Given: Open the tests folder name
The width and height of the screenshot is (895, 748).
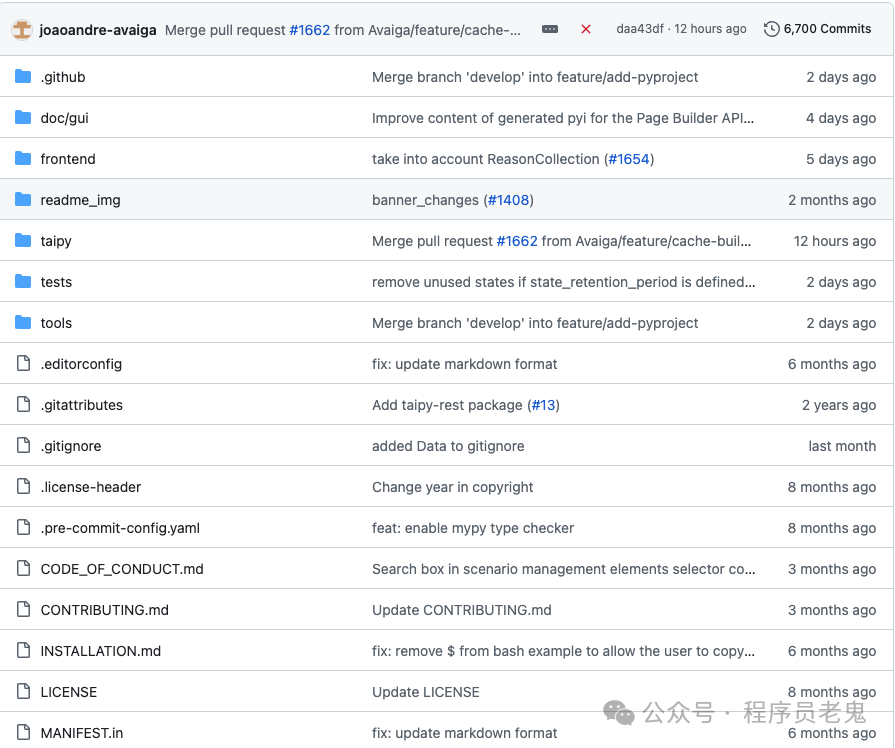Looking at the screenshot, I should [56, 282].
